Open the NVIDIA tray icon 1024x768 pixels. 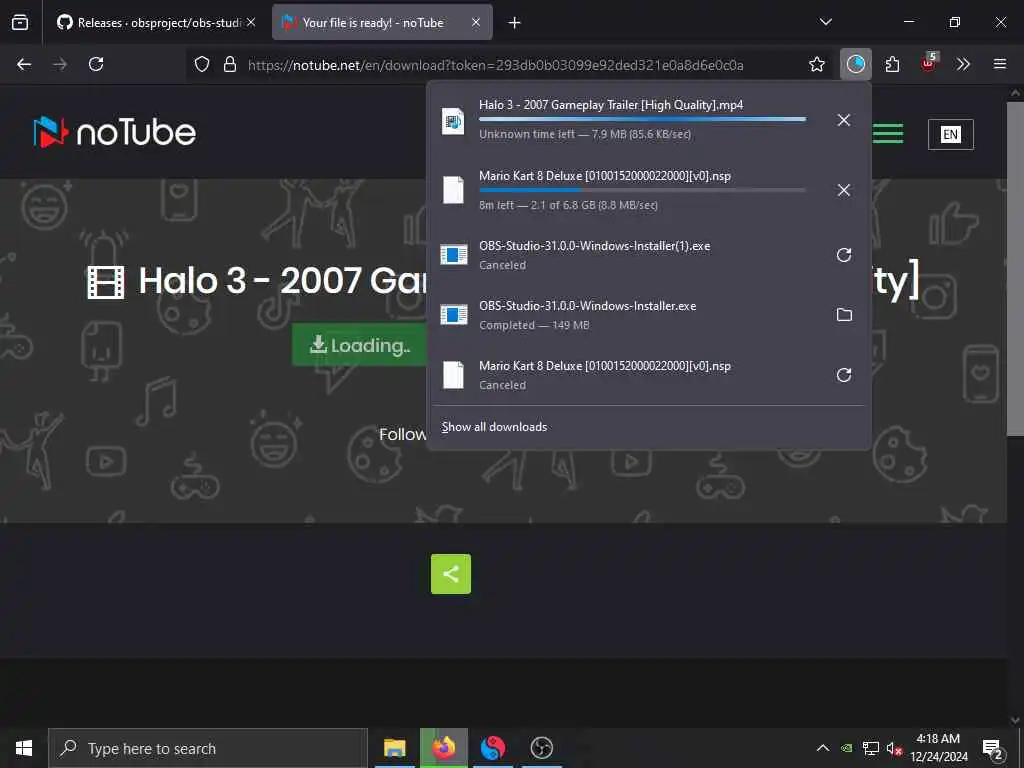846,748
